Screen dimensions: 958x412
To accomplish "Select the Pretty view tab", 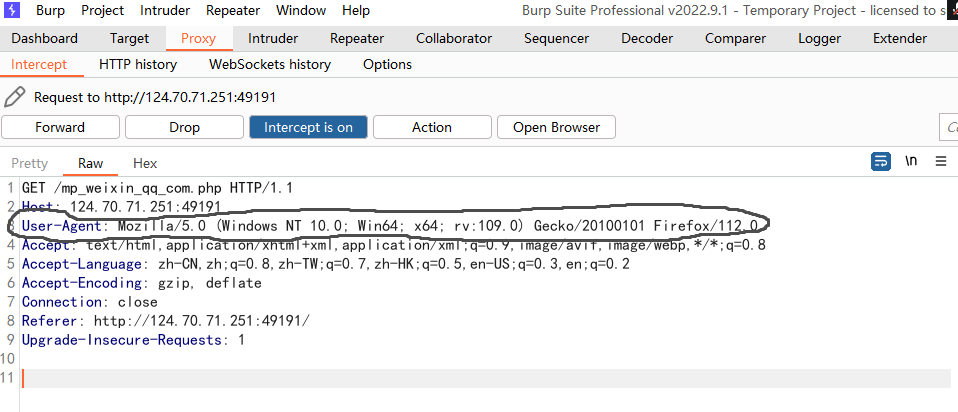I will click(x=29, y=163).
